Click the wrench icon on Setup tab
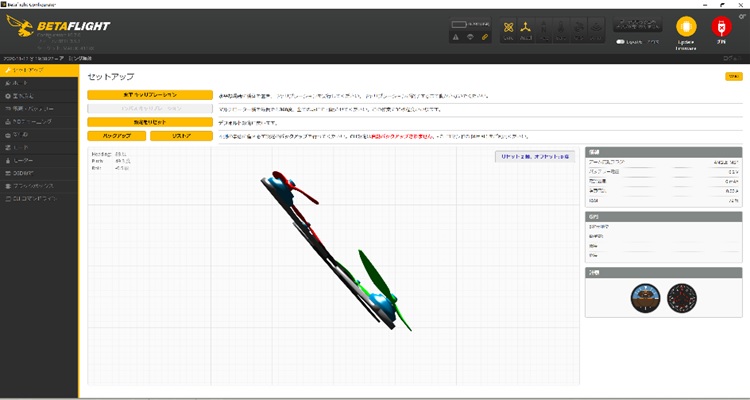The height and width of the screenshot is (400, 750). click(x=7, y=70)
